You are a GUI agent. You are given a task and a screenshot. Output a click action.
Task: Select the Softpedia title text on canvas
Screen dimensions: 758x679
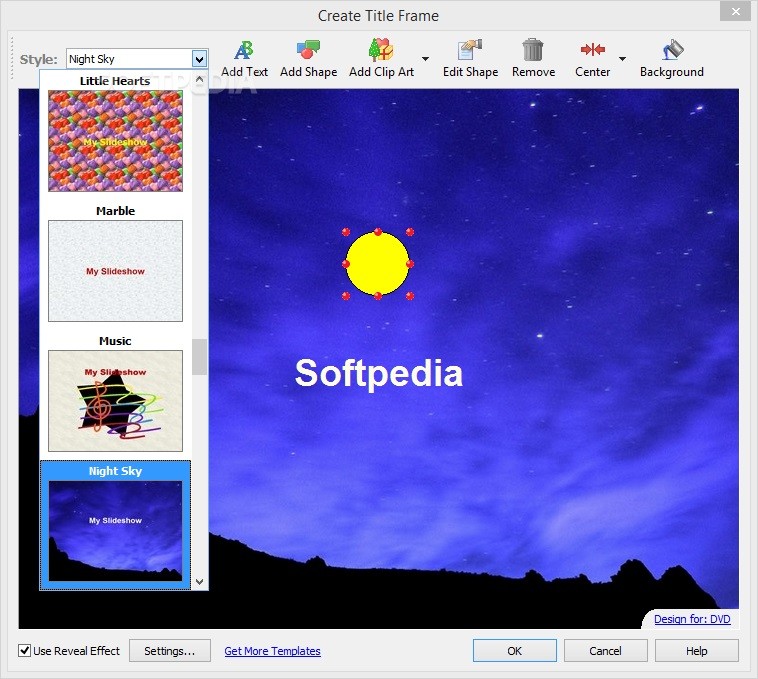coord(379,373)
